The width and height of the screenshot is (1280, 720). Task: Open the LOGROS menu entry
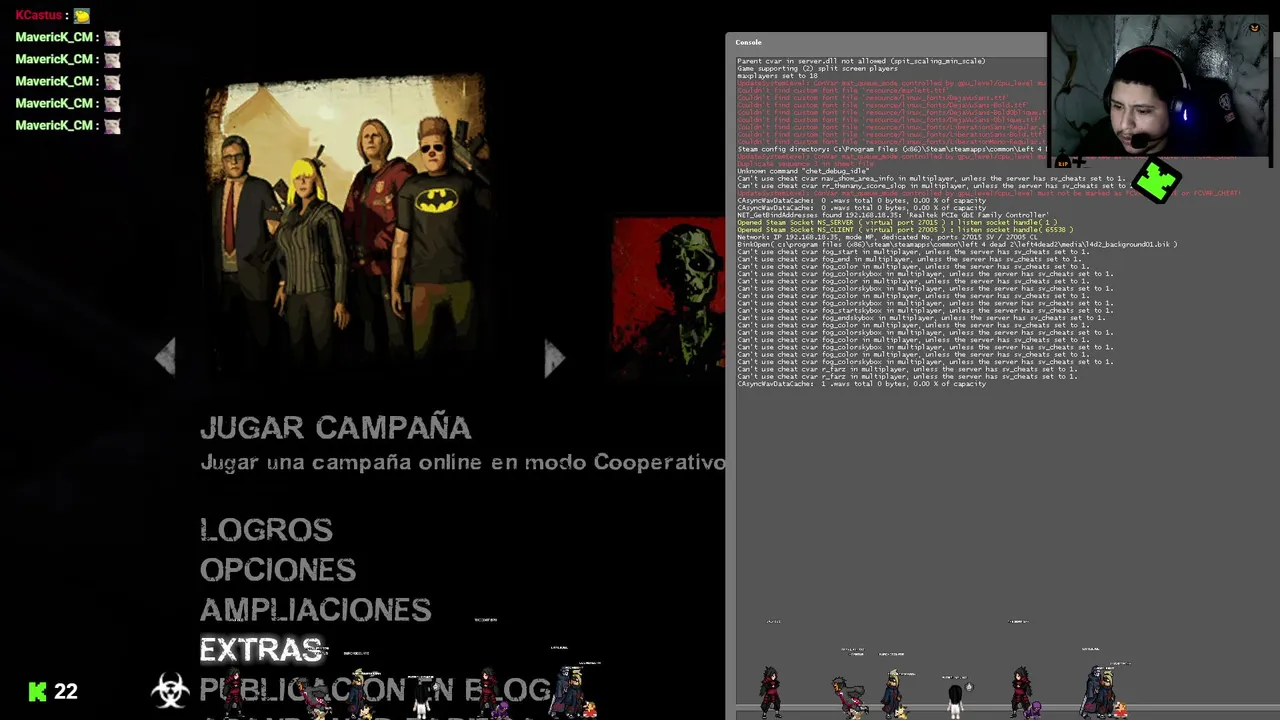pyautogui.click(x=266, y=529)
